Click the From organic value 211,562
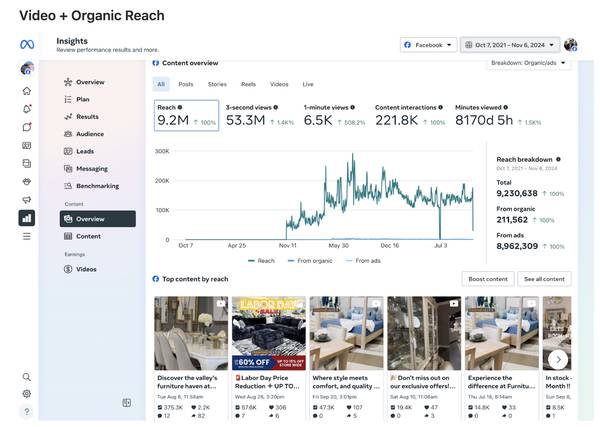This screenshot has height=427, width=600. (x=512, y=220)
